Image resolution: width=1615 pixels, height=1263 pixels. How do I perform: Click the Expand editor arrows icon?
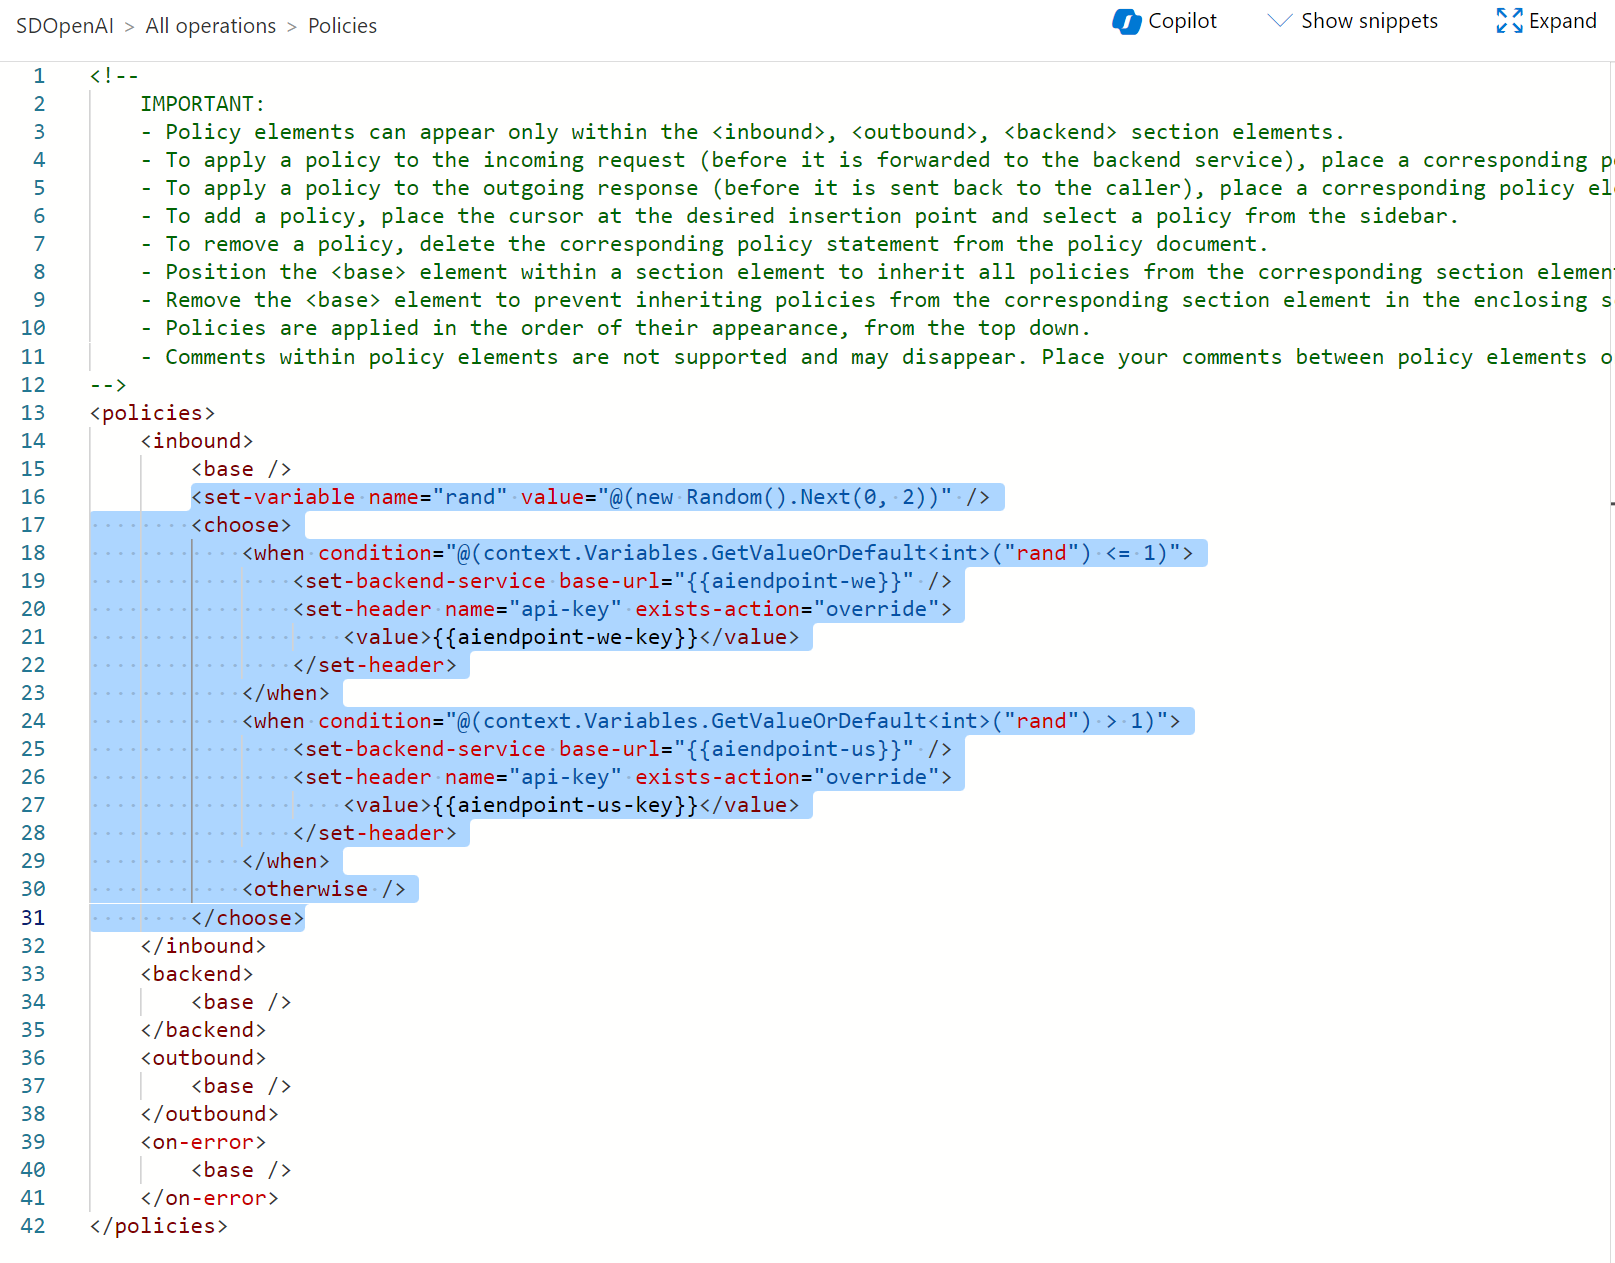click(1509, 21)
